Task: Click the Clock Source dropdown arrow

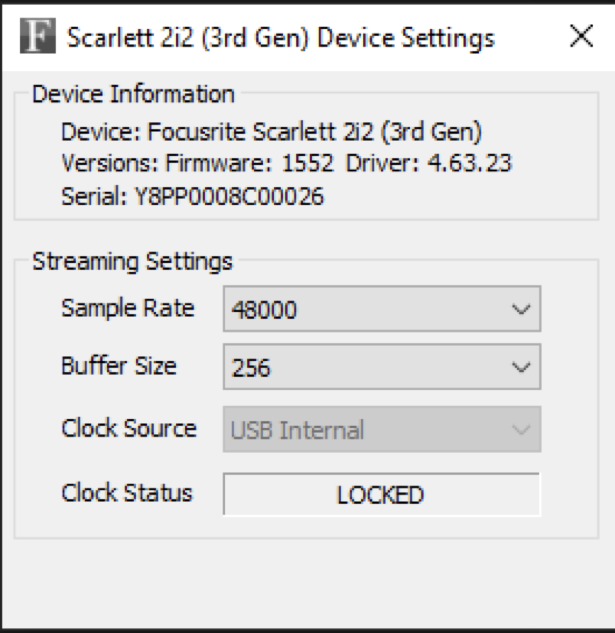Action: (x=520, y=431)
